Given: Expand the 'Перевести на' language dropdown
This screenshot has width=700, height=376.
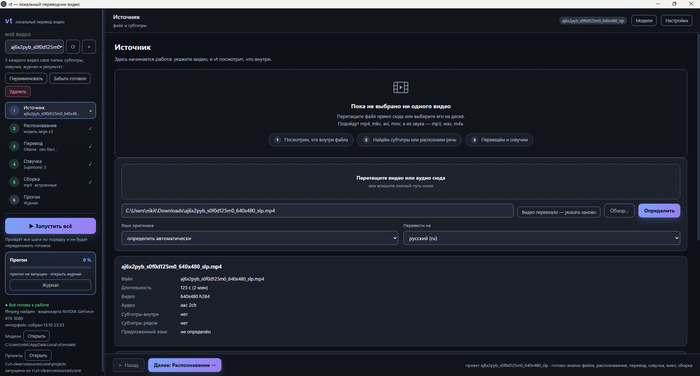Looking at the screenshot, I should (x=542, y=238).
